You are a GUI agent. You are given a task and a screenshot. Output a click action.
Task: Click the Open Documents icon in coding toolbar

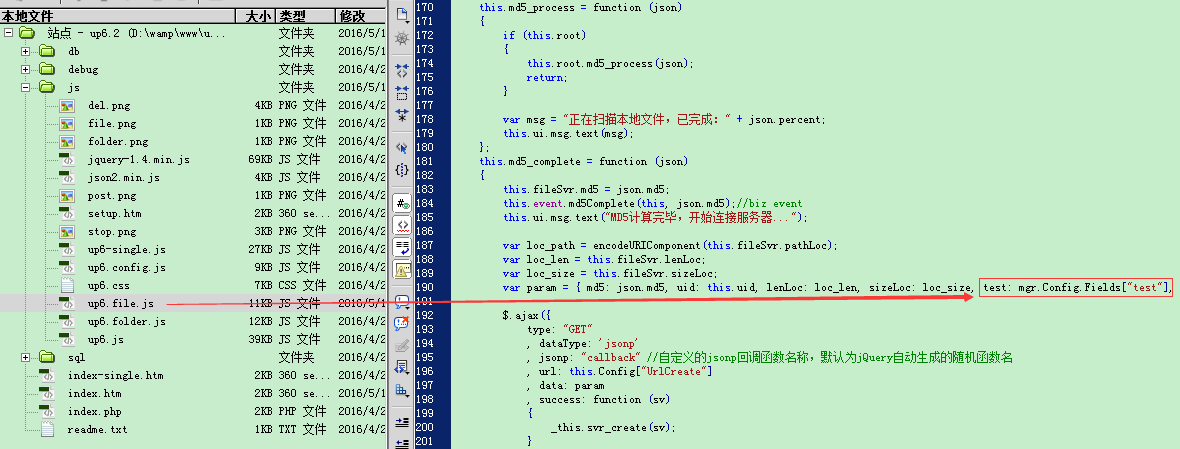point(402,14)
